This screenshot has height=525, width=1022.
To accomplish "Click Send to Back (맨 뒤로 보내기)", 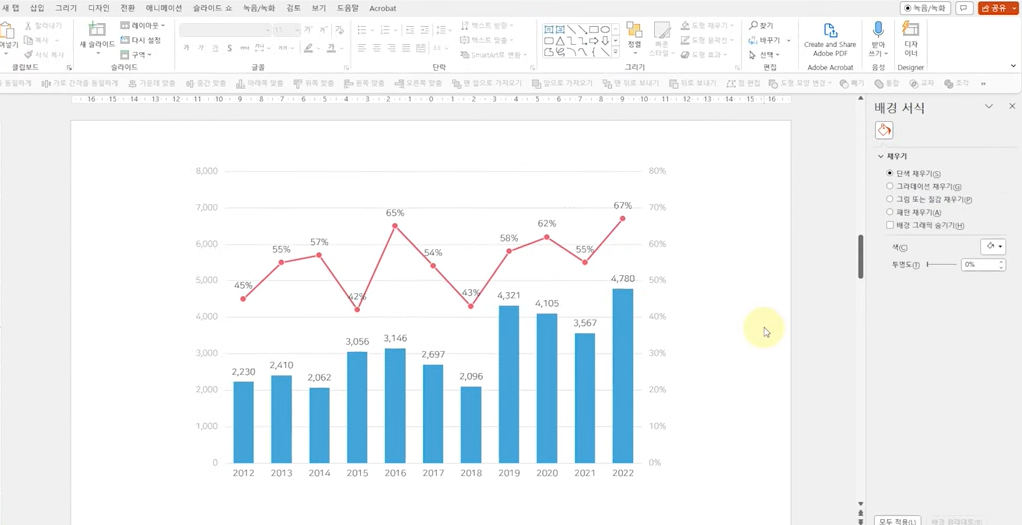I will point(631,83).
